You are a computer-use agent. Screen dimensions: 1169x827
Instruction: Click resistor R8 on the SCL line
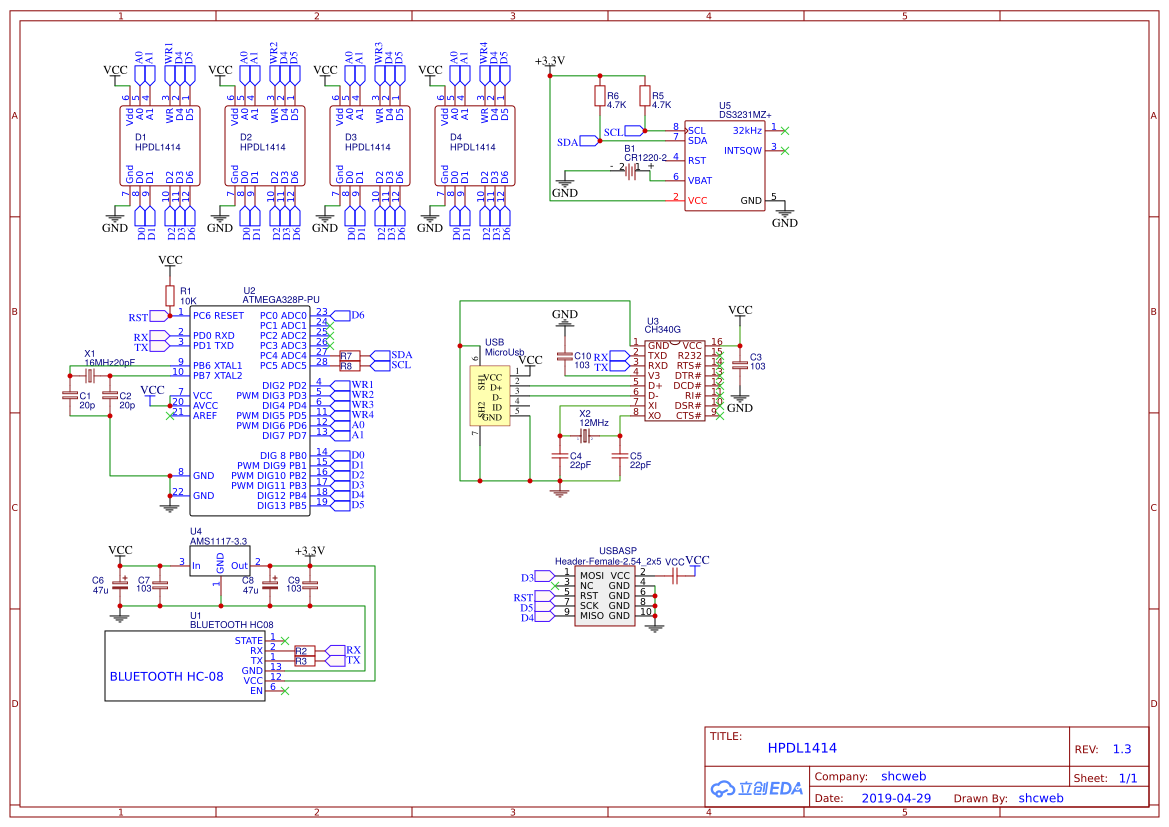[350, 365]
